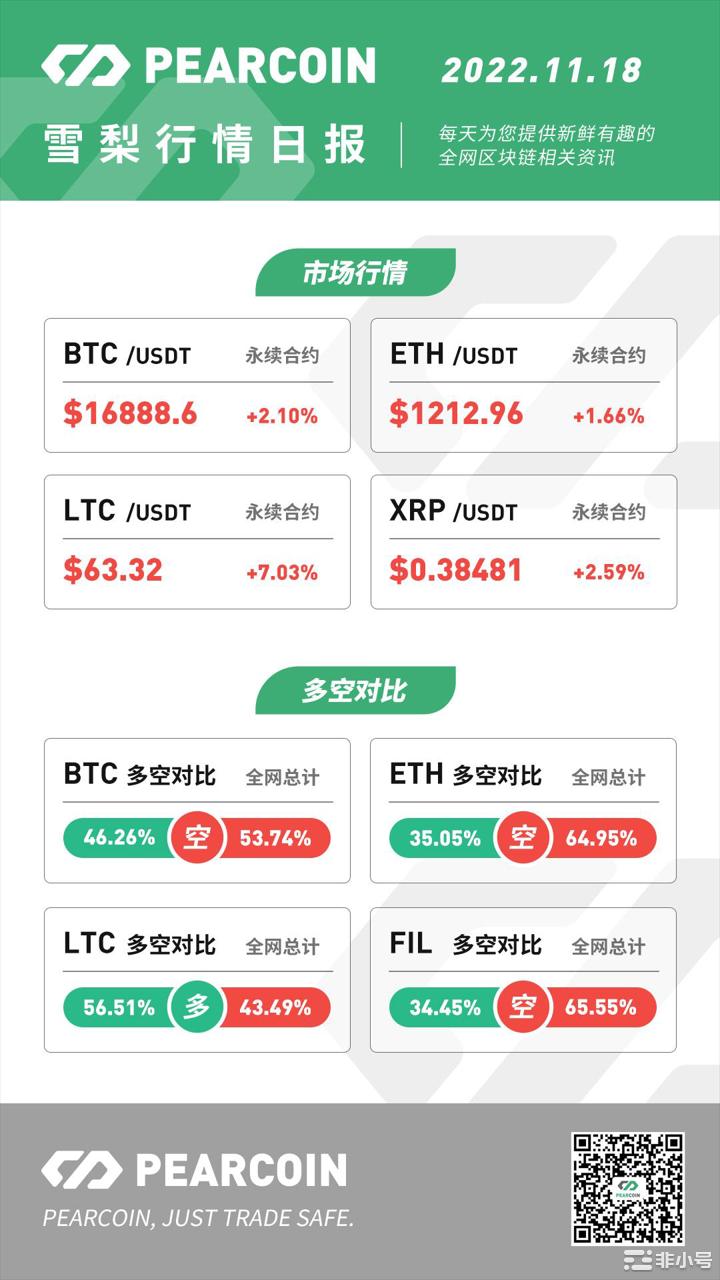Click the 雪梨行情日报 title text
Viewport: 720px width, 1280px height.
(205, 146)
